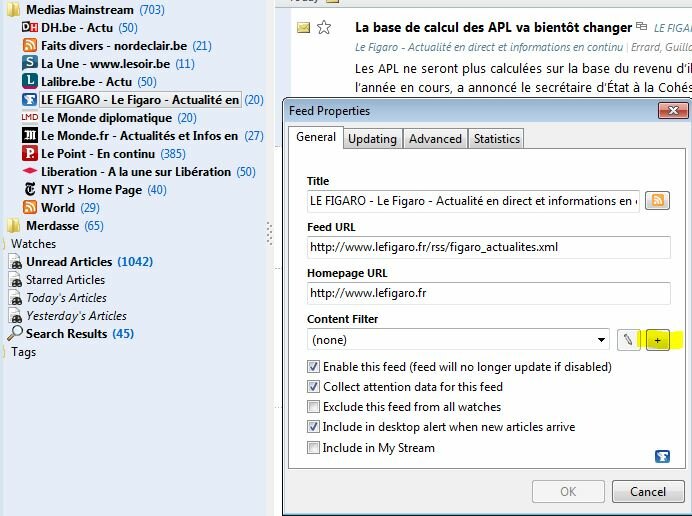This screenshot has width=692, height=516.
Task: Click the Starred Articles watch icon
Action: pyautogui.click(x=15, y=280)
